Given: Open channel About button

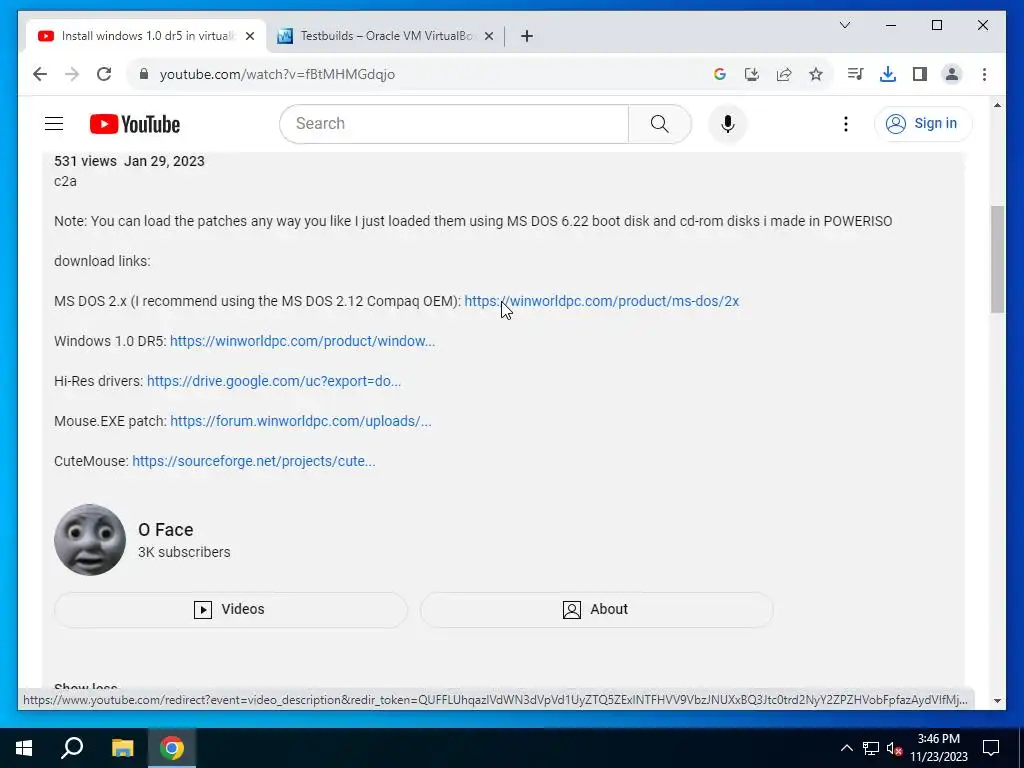Looking at the screenshot, I should pos(596,609).
